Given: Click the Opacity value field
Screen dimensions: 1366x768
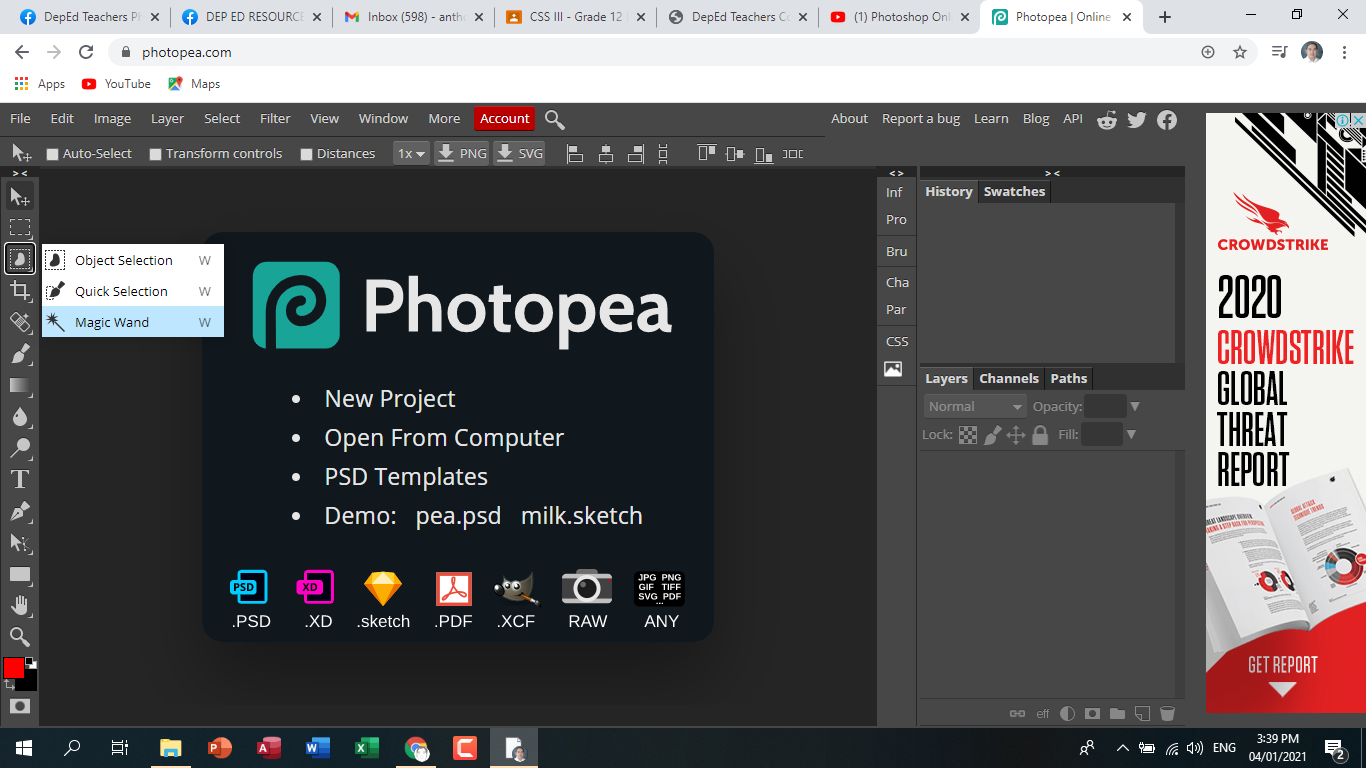Looking at the screenshot, I should 1105,406.
